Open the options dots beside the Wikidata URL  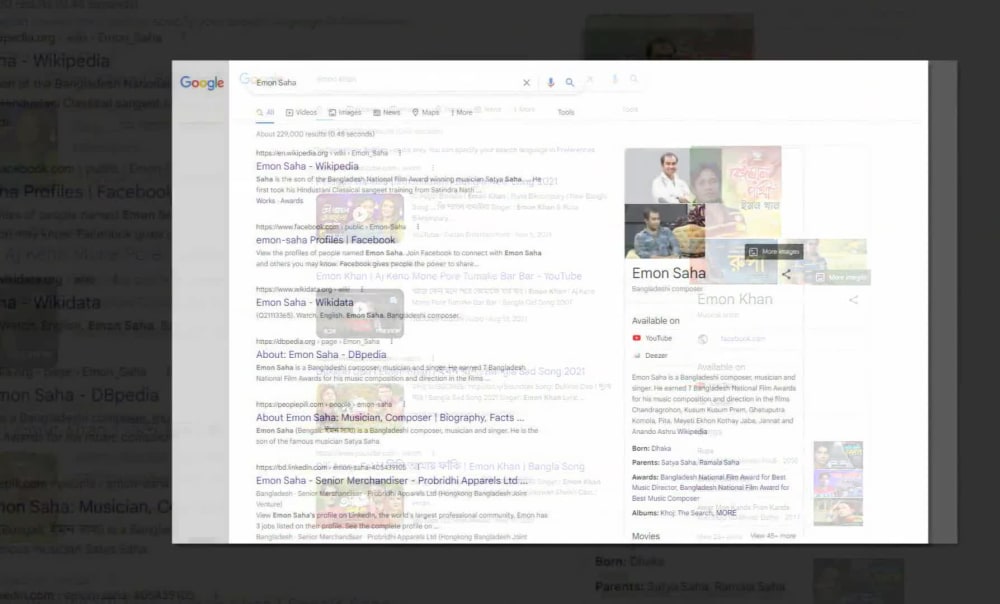coord(362,289)
